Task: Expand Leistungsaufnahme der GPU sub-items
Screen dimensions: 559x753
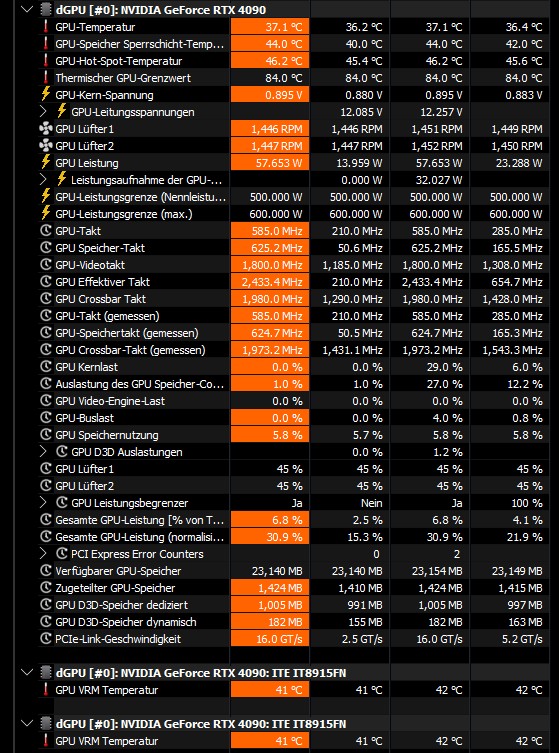Action: (43, 180)
